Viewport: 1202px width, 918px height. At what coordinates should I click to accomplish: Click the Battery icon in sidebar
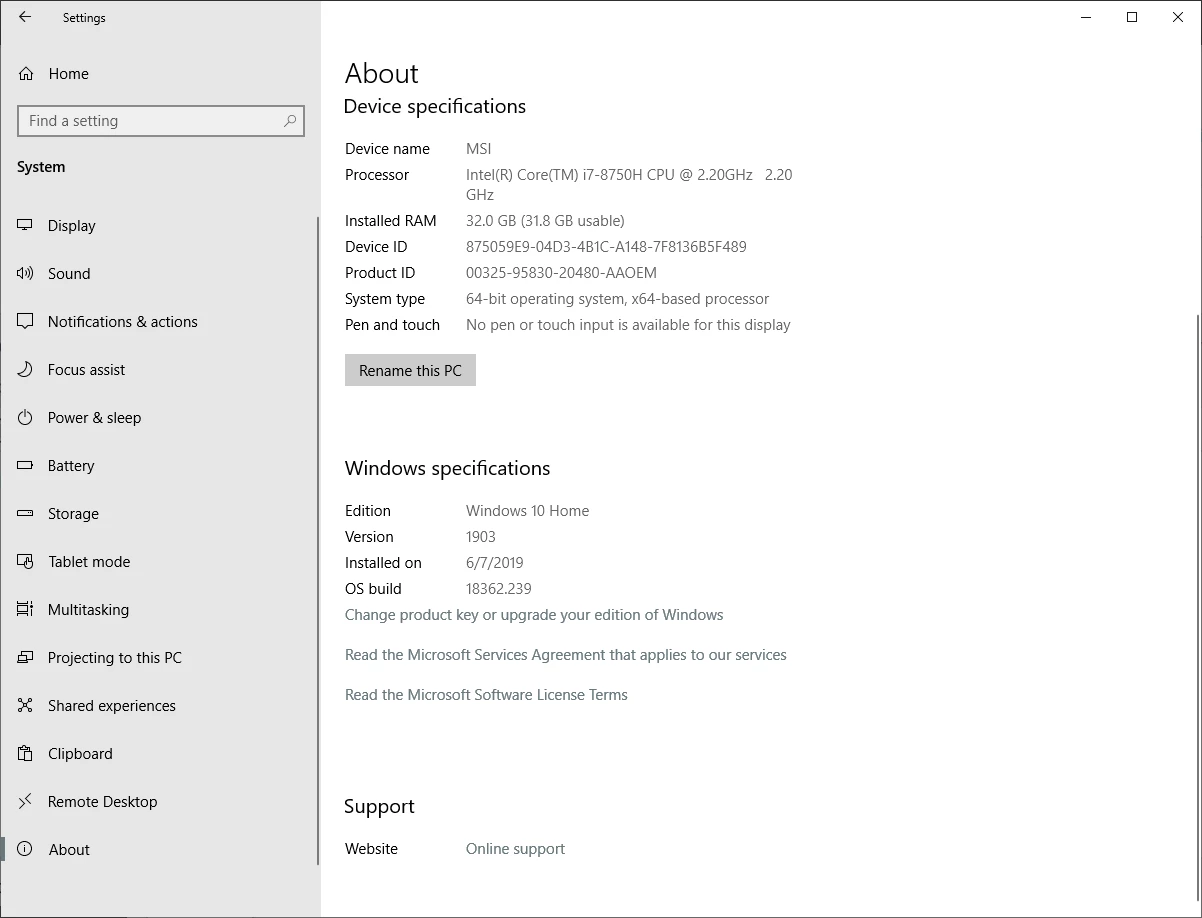tap(26, 466)
